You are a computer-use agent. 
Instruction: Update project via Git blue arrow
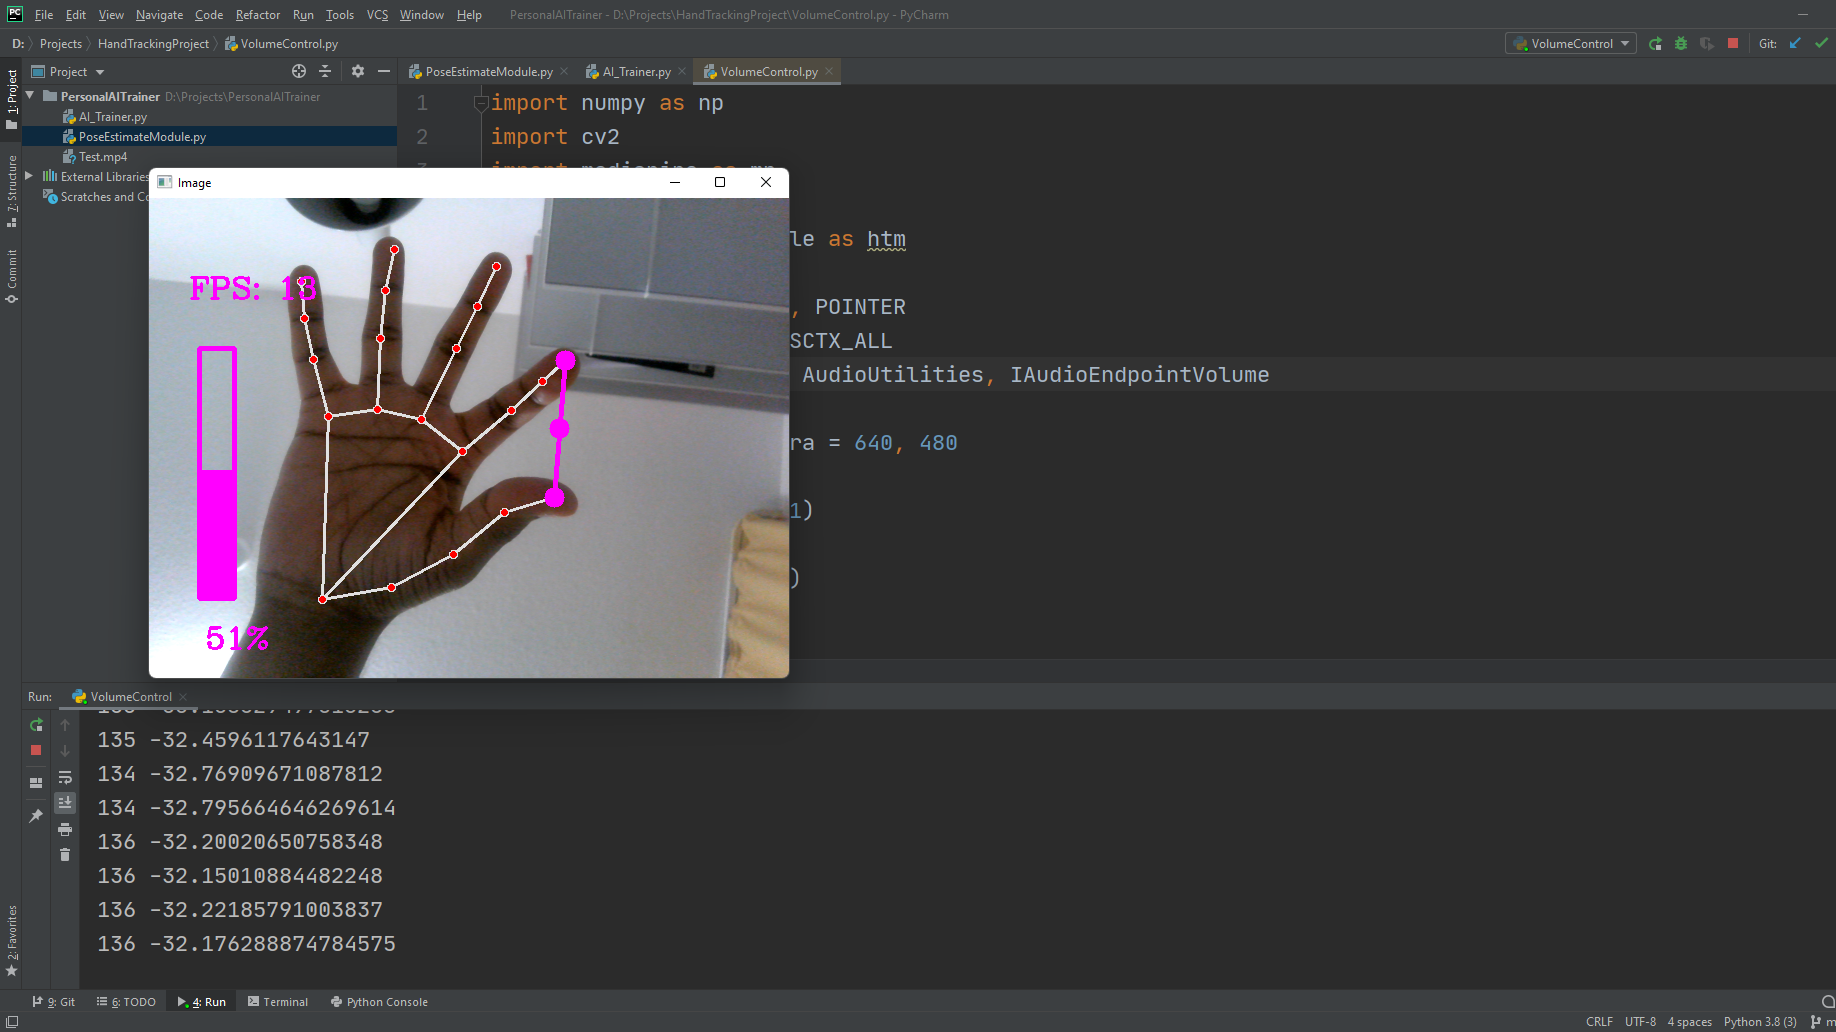1795,43
